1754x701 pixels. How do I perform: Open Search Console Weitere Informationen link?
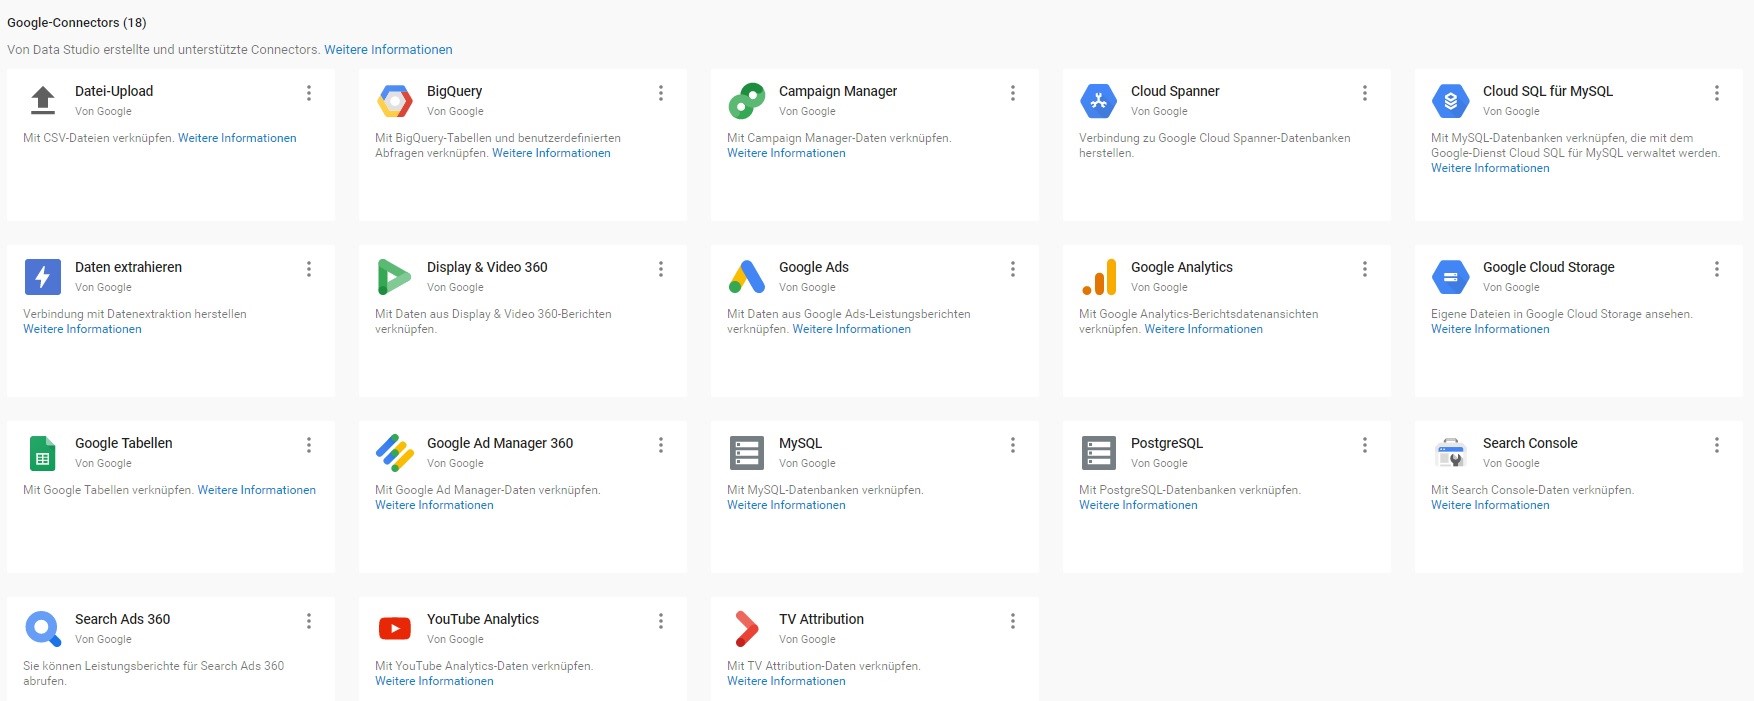(1490, 505)
